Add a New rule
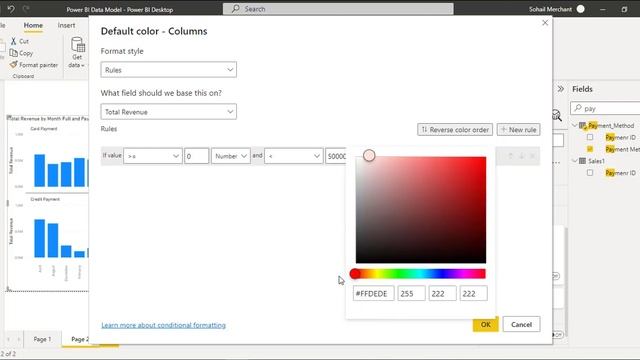This screenshot has width=640, height=360. click(518, 130)
